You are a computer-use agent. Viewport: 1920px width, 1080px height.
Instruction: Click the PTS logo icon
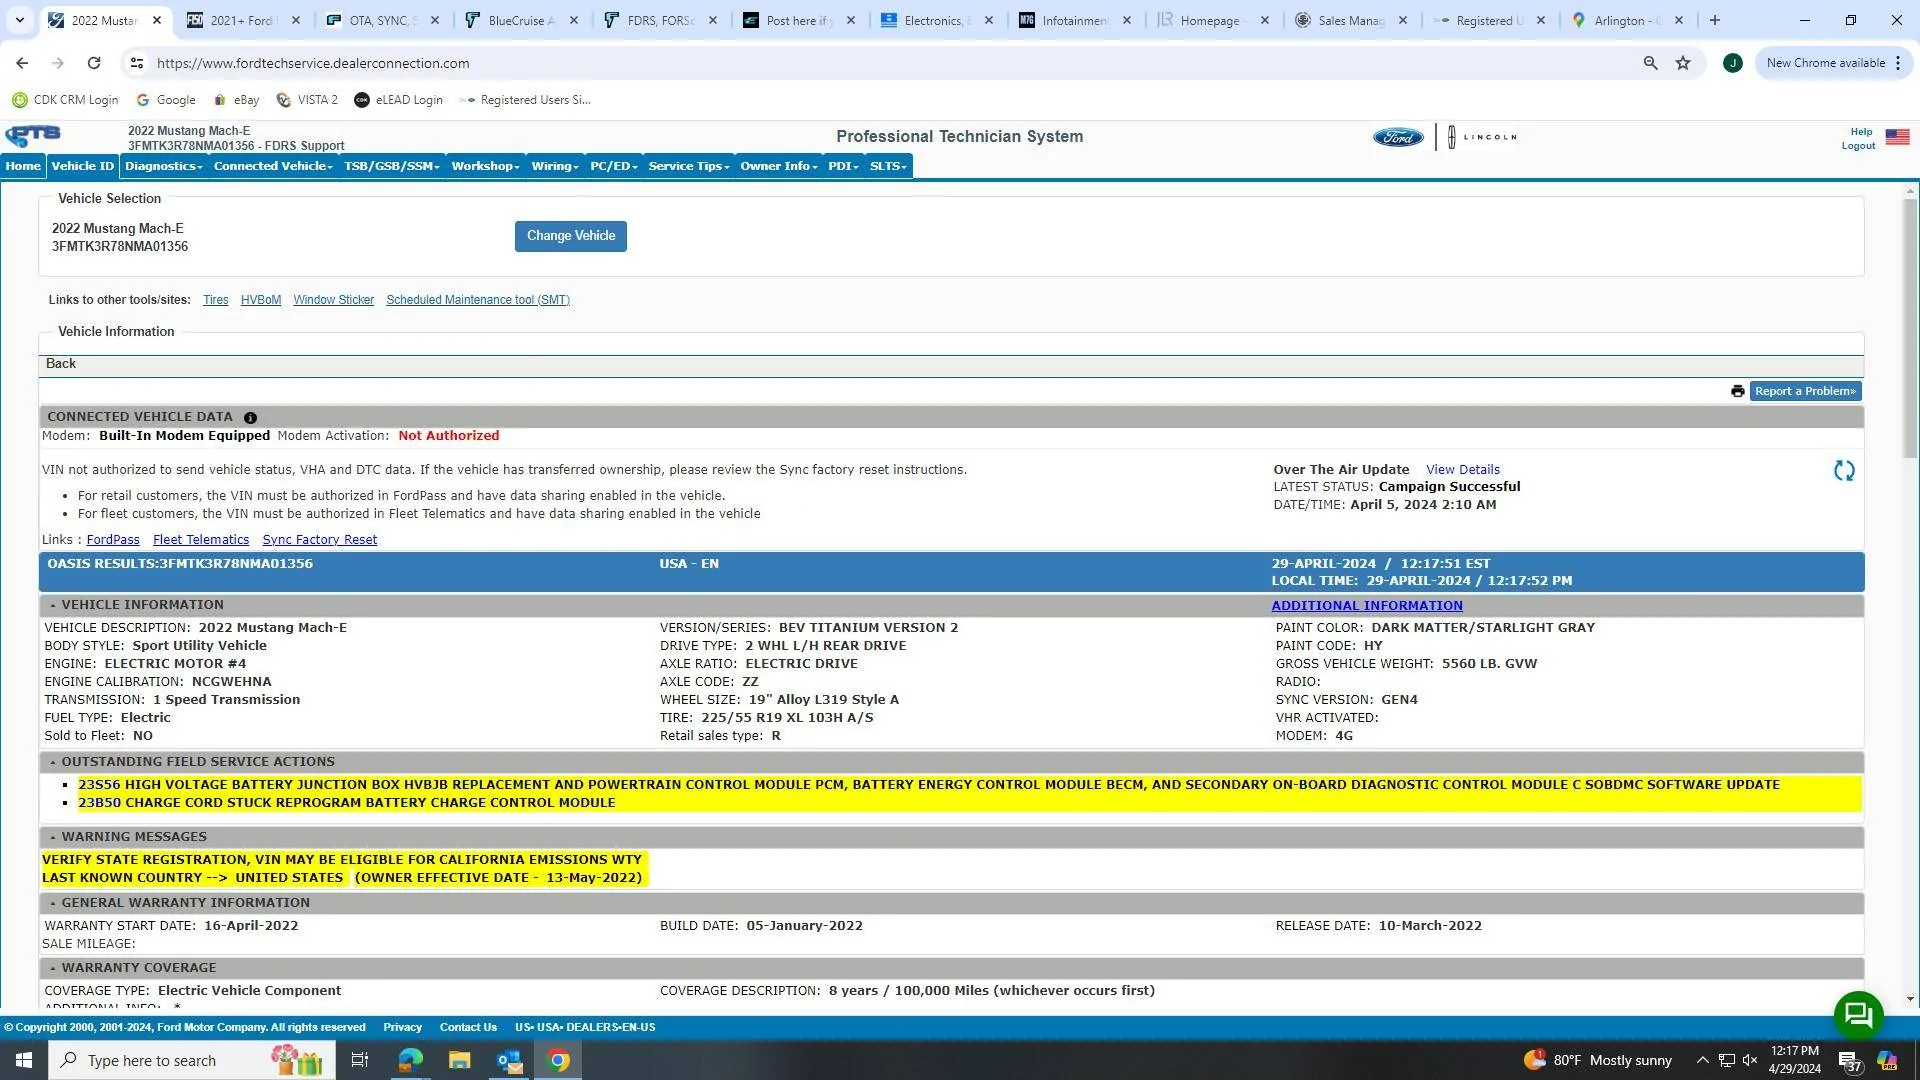tap(33, 136)
